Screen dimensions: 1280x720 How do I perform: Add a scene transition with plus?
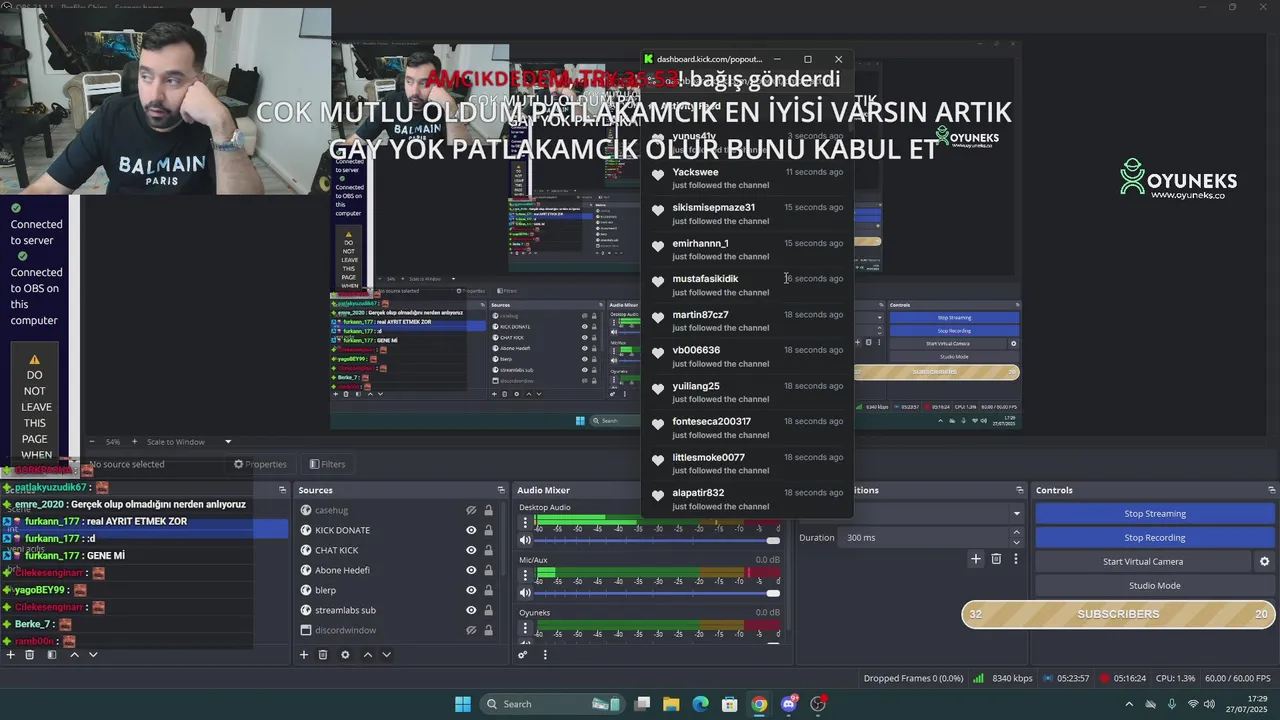976,559
